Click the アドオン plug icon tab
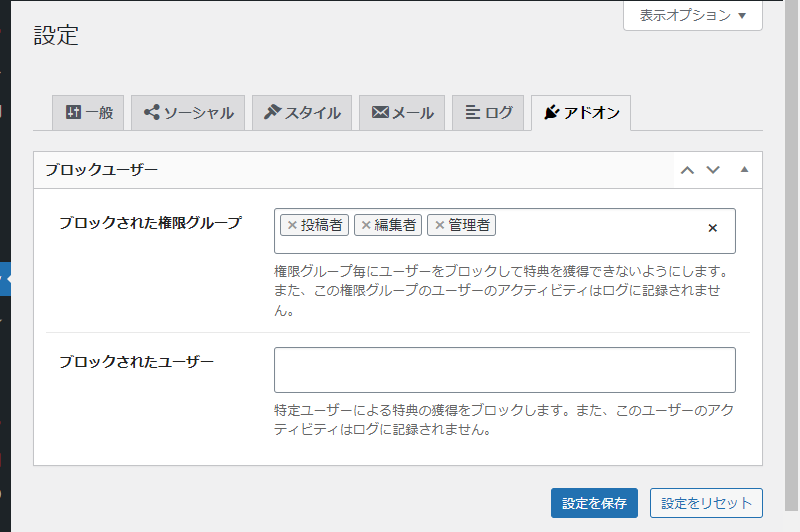The width and height of the screenshot is (800, 532). click(x=581, y=113)
